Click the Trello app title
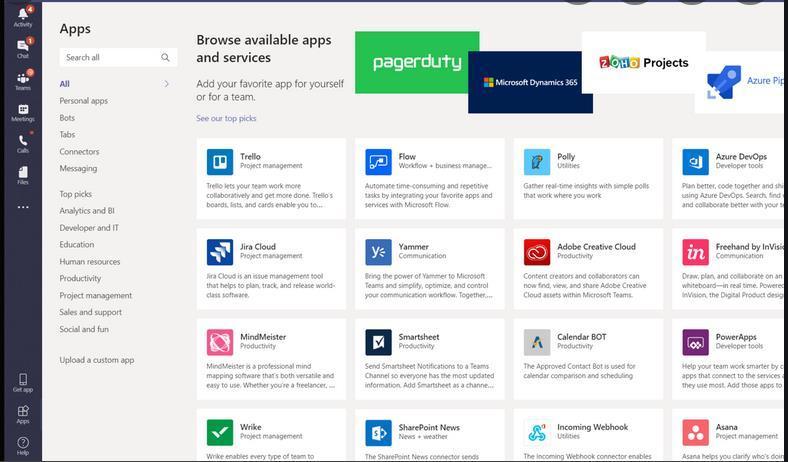 point(250,157)
